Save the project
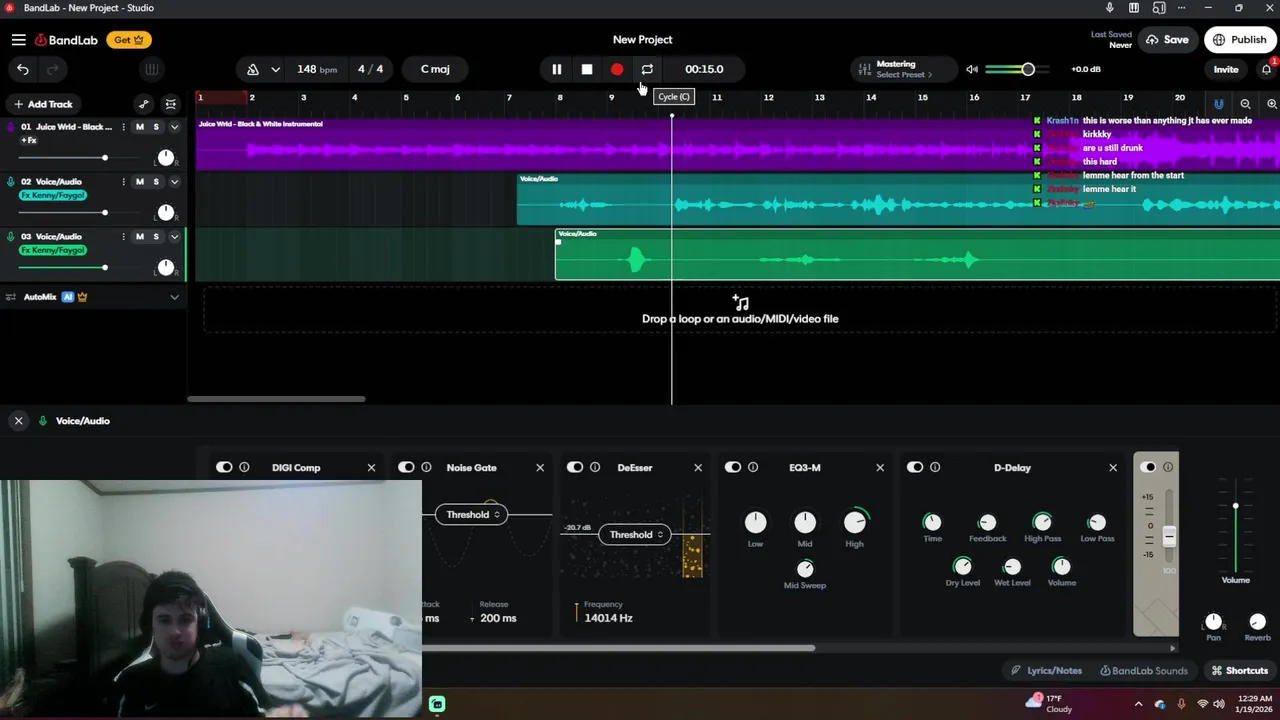 tap(1167, 40)
